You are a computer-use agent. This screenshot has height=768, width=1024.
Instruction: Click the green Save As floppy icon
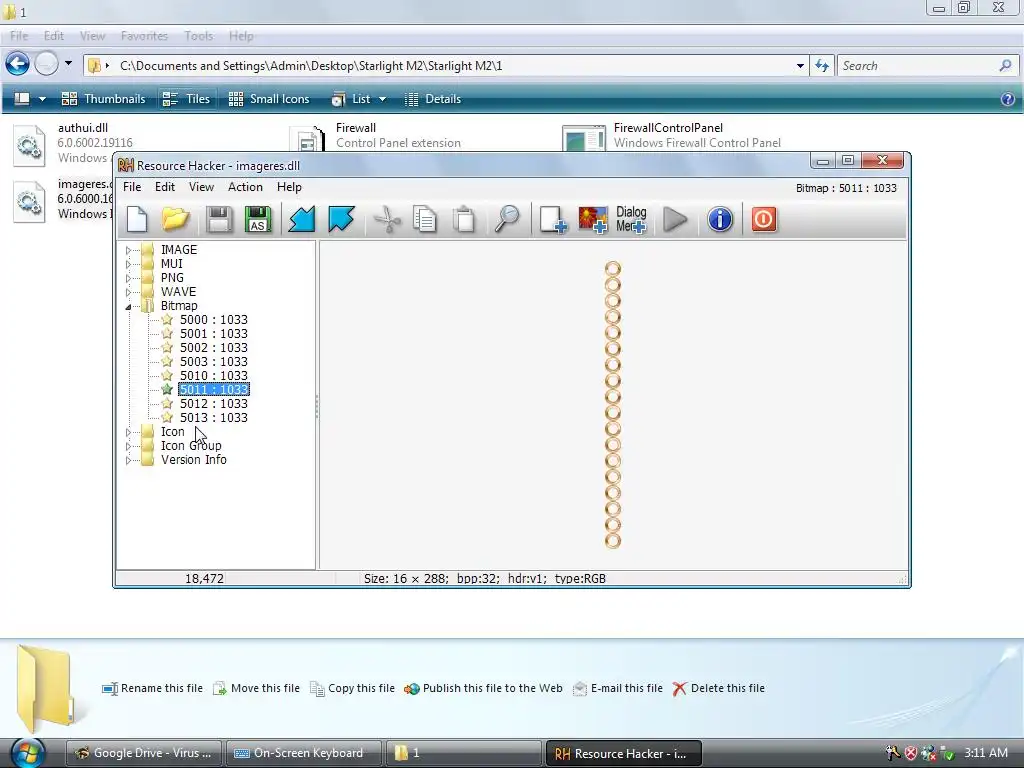pyautogui.click(x=258, y=219)
